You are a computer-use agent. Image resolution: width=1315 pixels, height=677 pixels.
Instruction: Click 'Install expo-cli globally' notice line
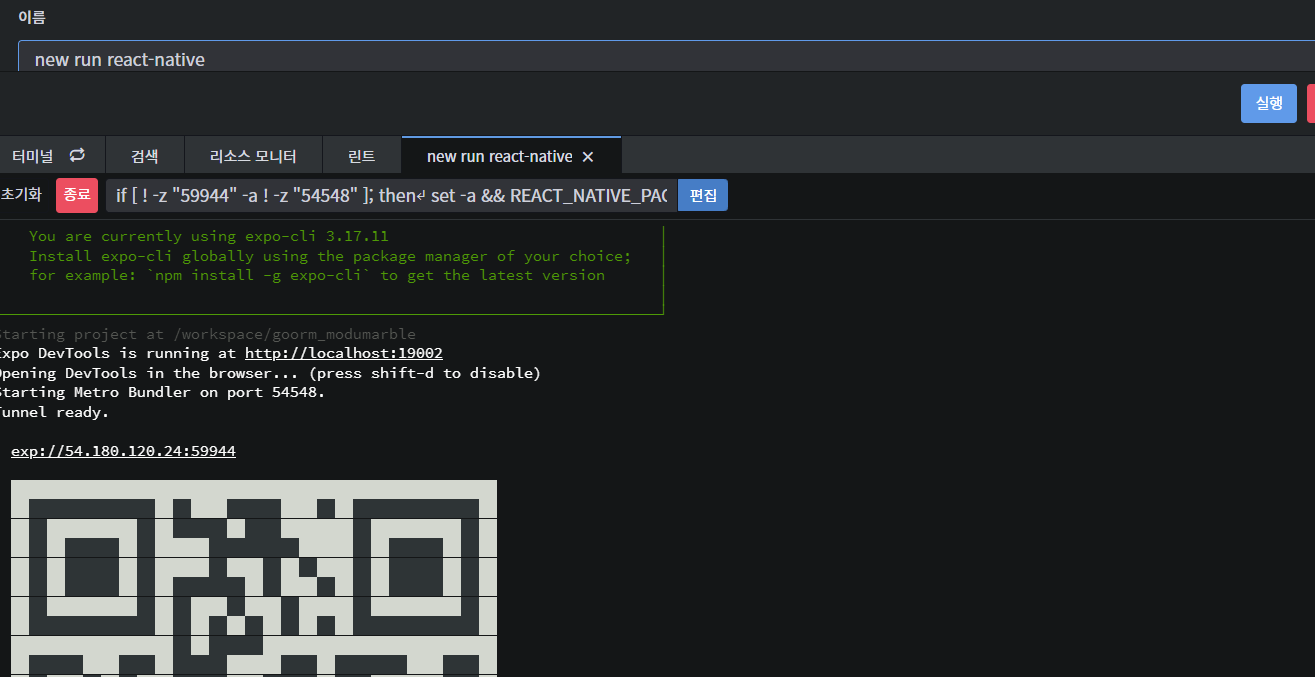(x=330, y=256)
